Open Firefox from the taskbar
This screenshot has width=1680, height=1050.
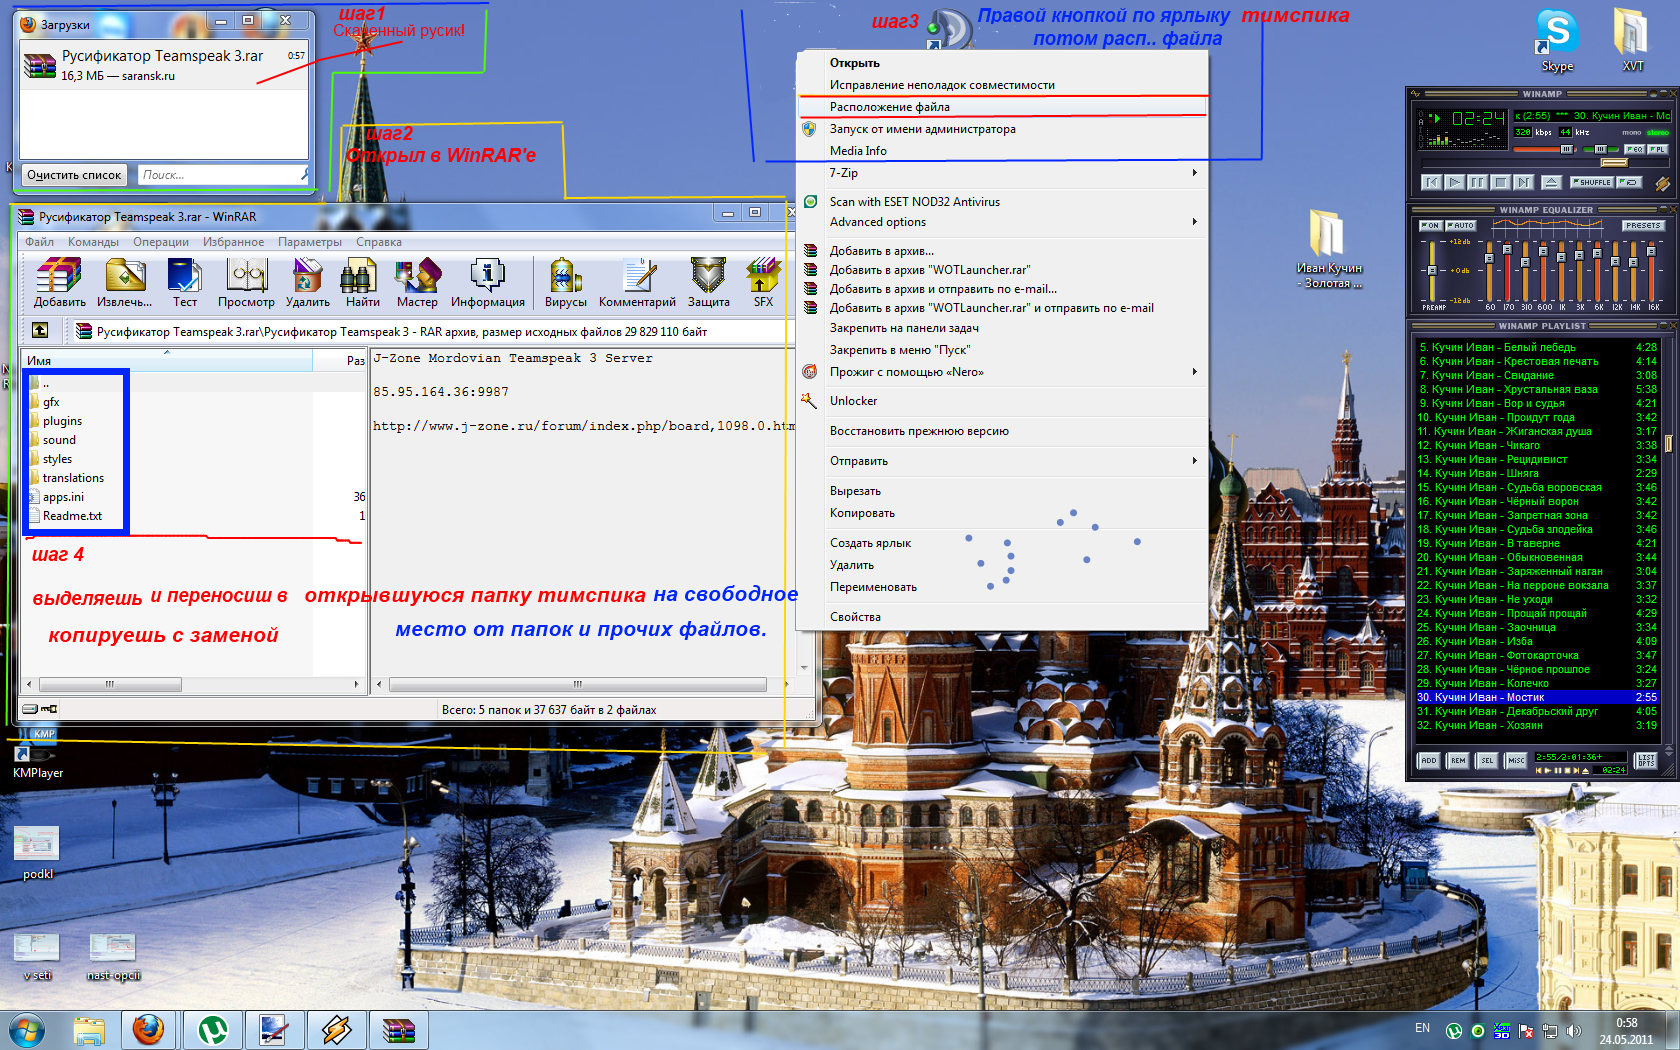click(149, 1029)
